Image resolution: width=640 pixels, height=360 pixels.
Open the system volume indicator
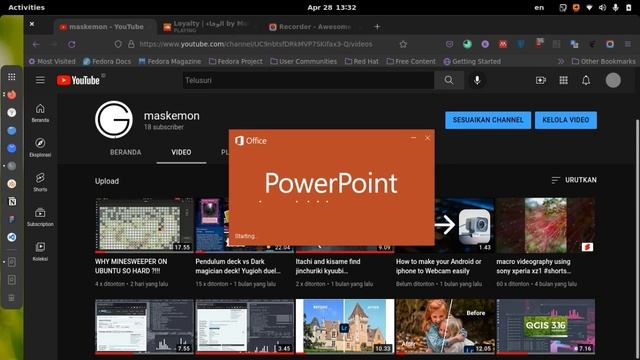point(602,7)
